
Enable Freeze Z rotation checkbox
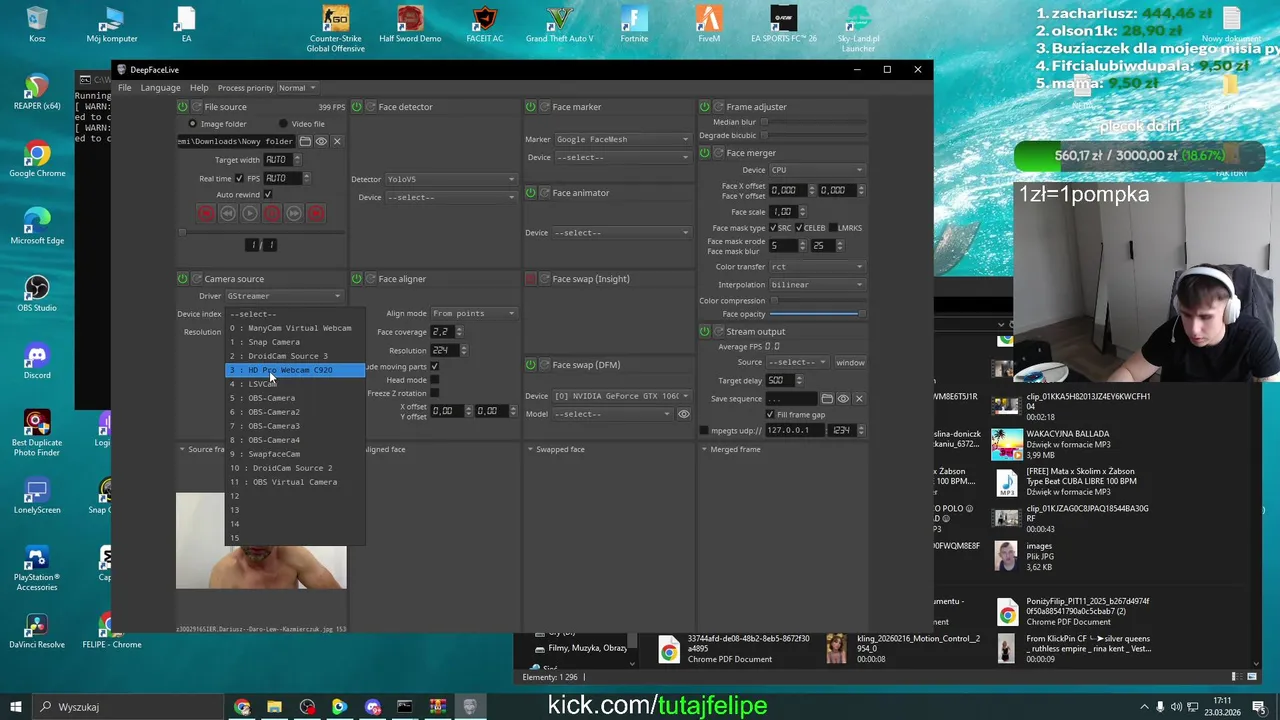(434, 393)
